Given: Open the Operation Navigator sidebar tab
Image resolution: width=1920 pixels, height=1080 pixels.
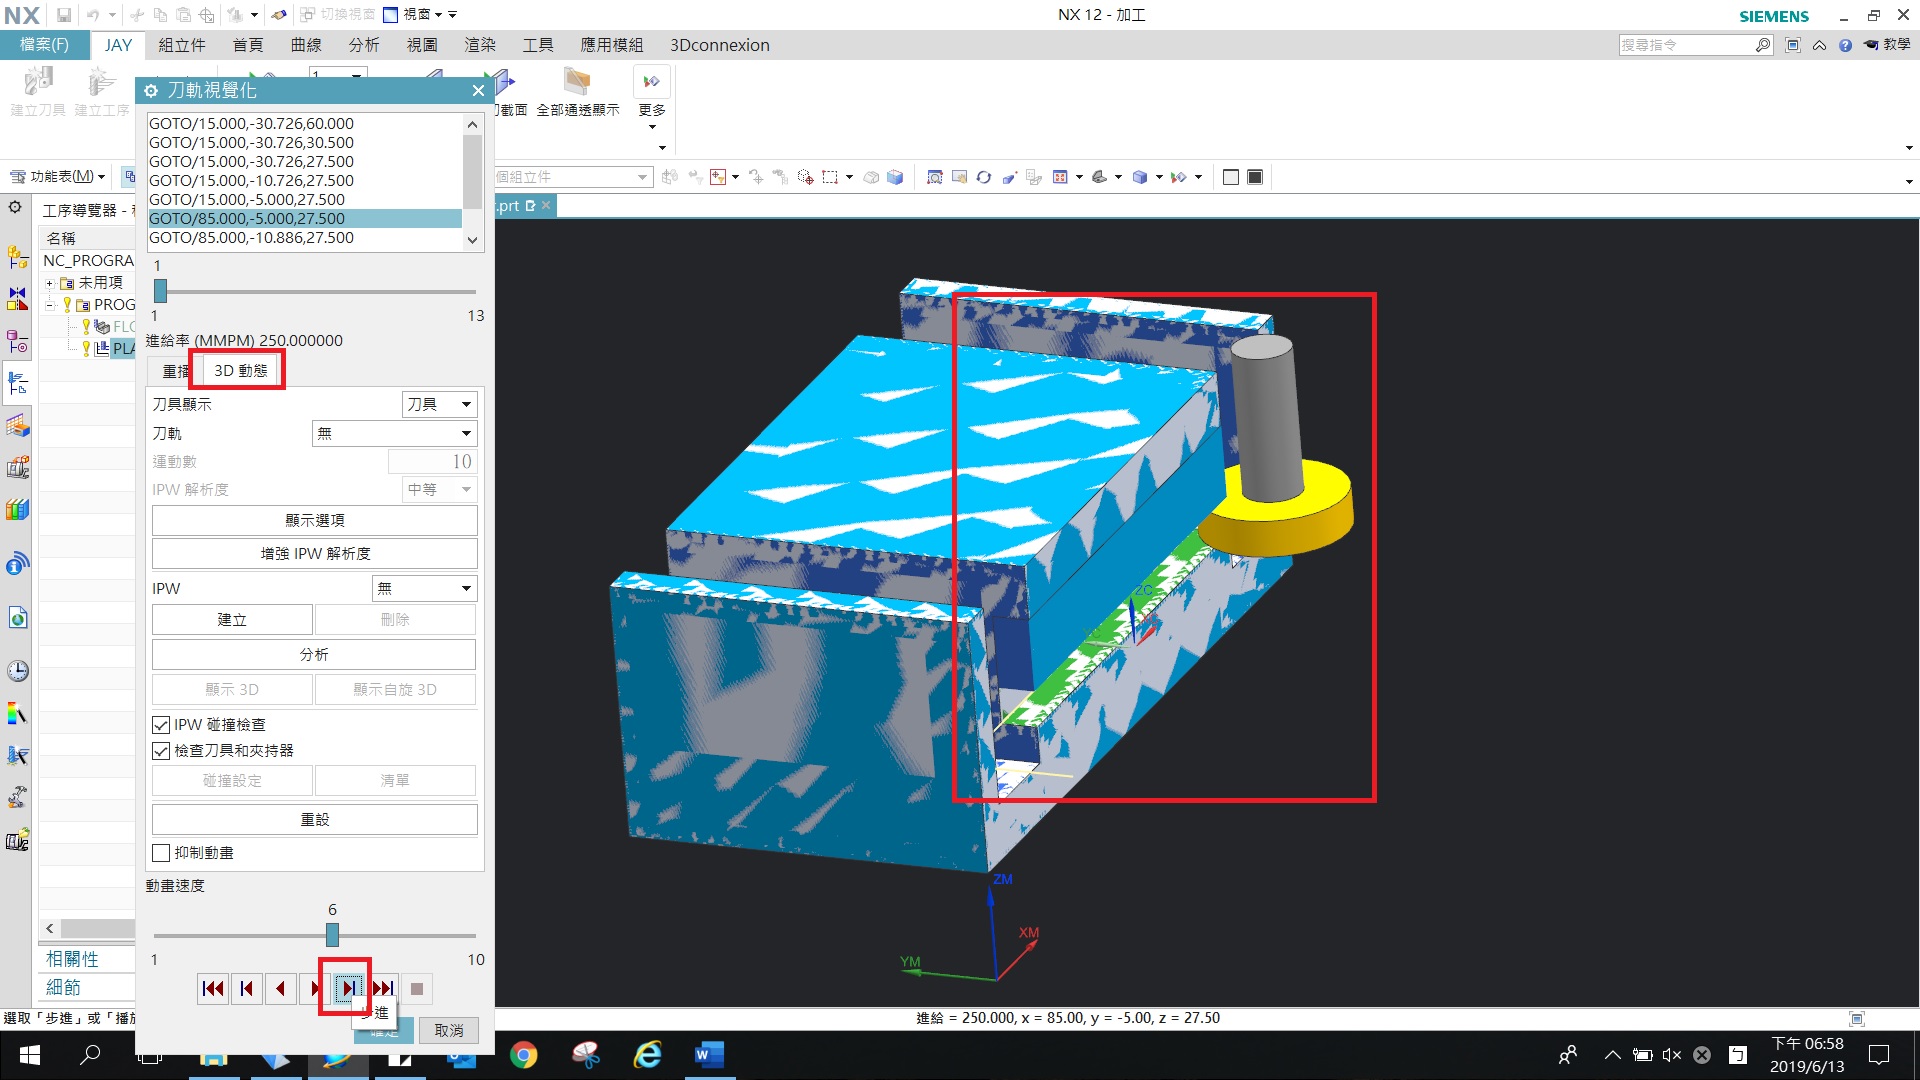Looking at the screenshot, I should point(18,383).
